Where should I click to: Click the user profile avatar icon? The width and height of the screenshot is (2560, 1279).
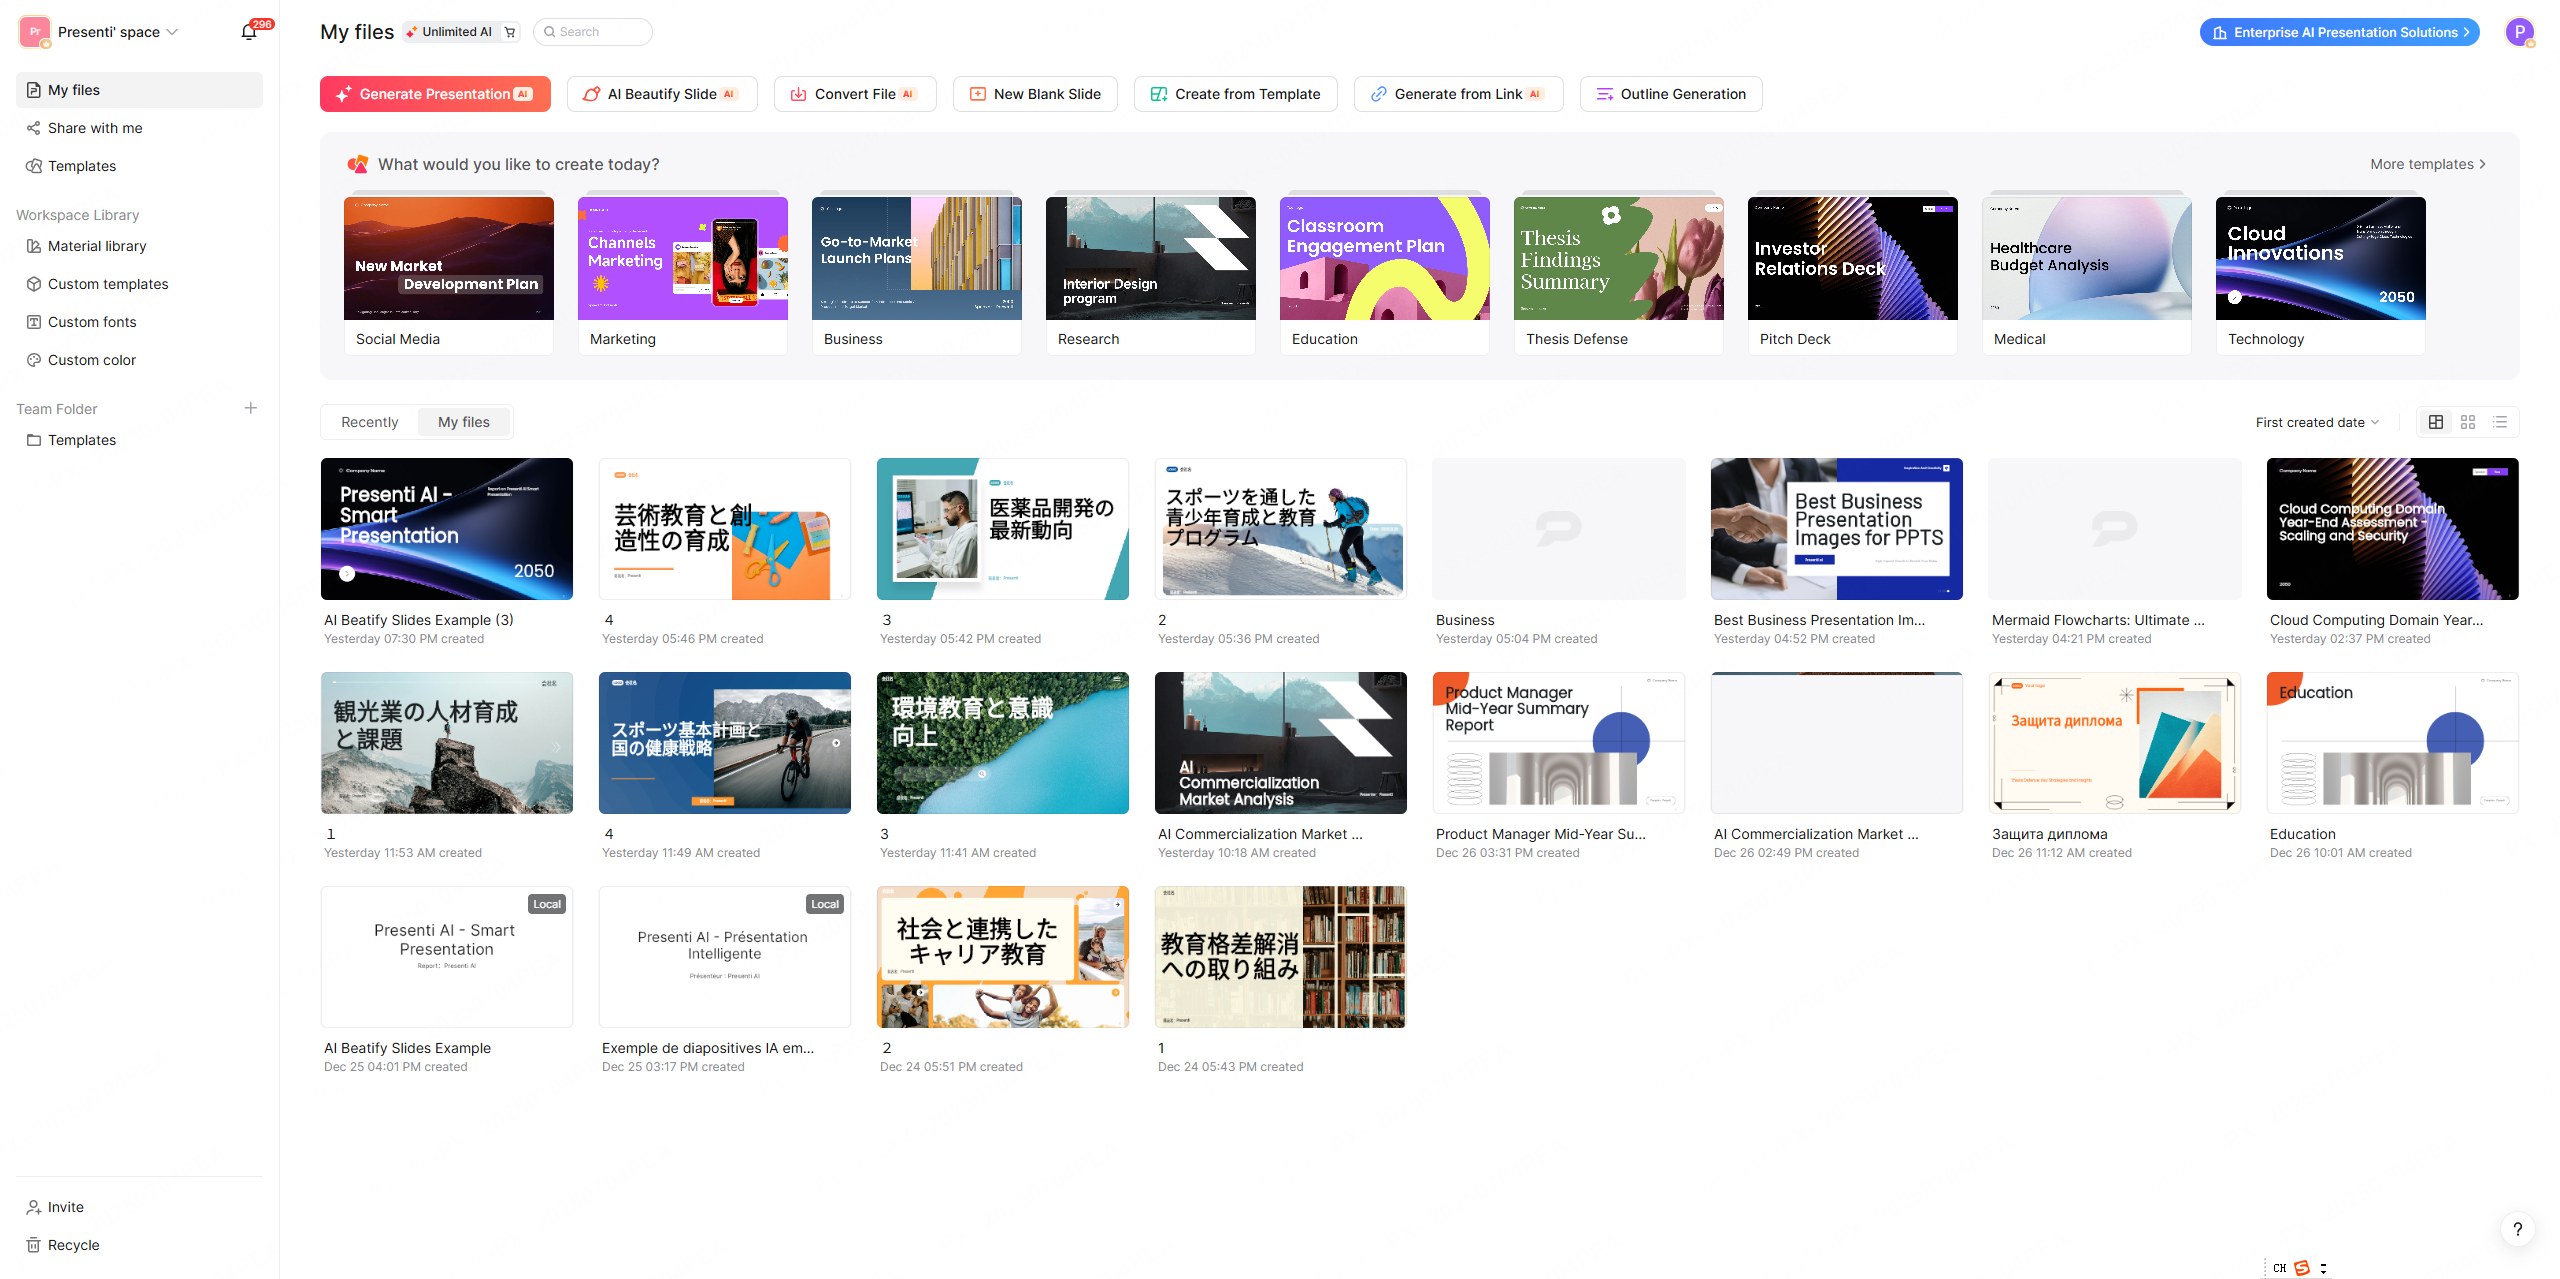[2519, 32]
